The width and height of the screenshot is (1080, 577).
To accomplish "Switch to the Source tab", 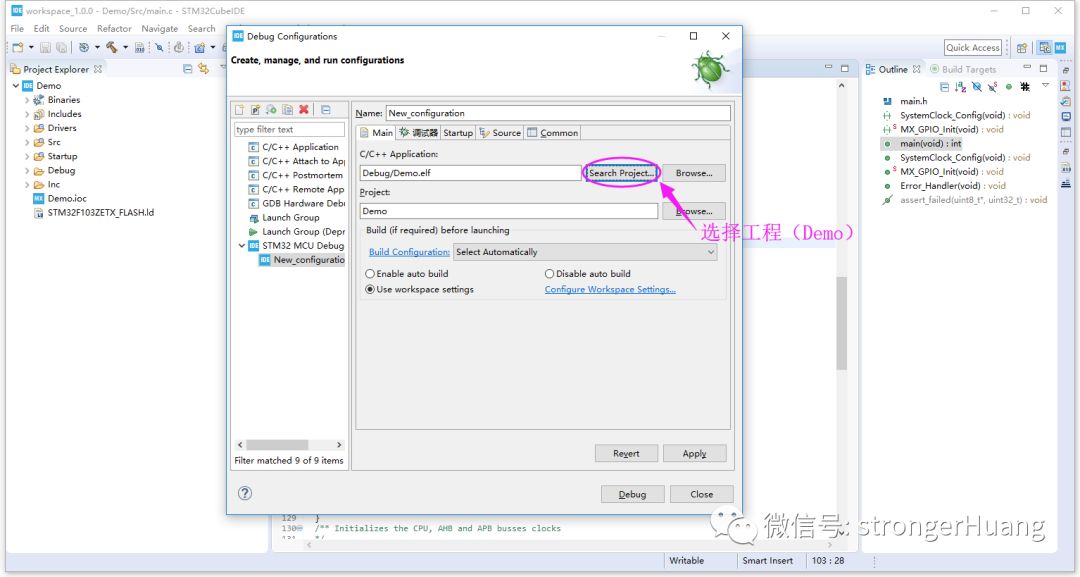I will click(501, 133).
